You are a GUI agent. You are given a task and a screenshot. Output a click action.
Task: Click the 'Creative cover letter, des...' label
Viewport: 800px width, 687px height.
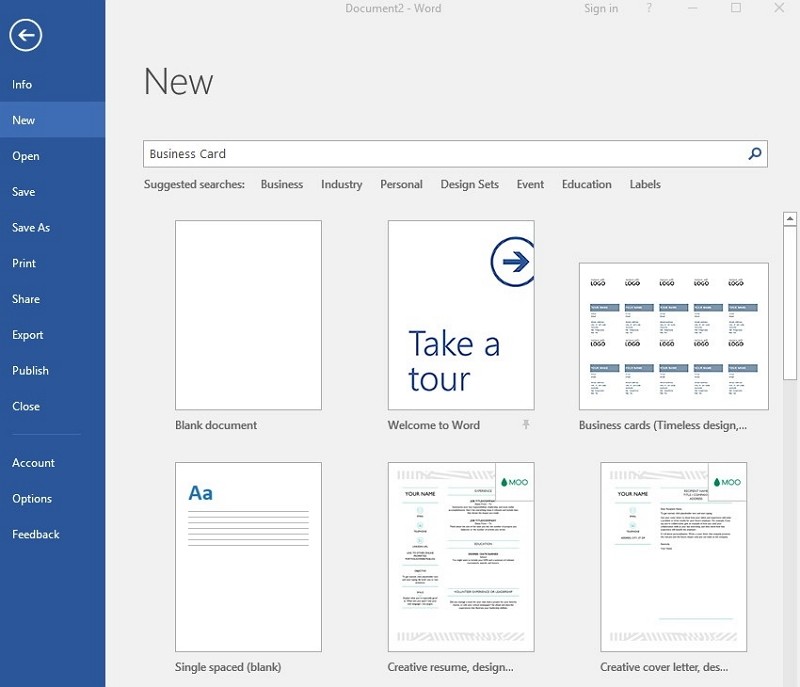pos(664,667)
